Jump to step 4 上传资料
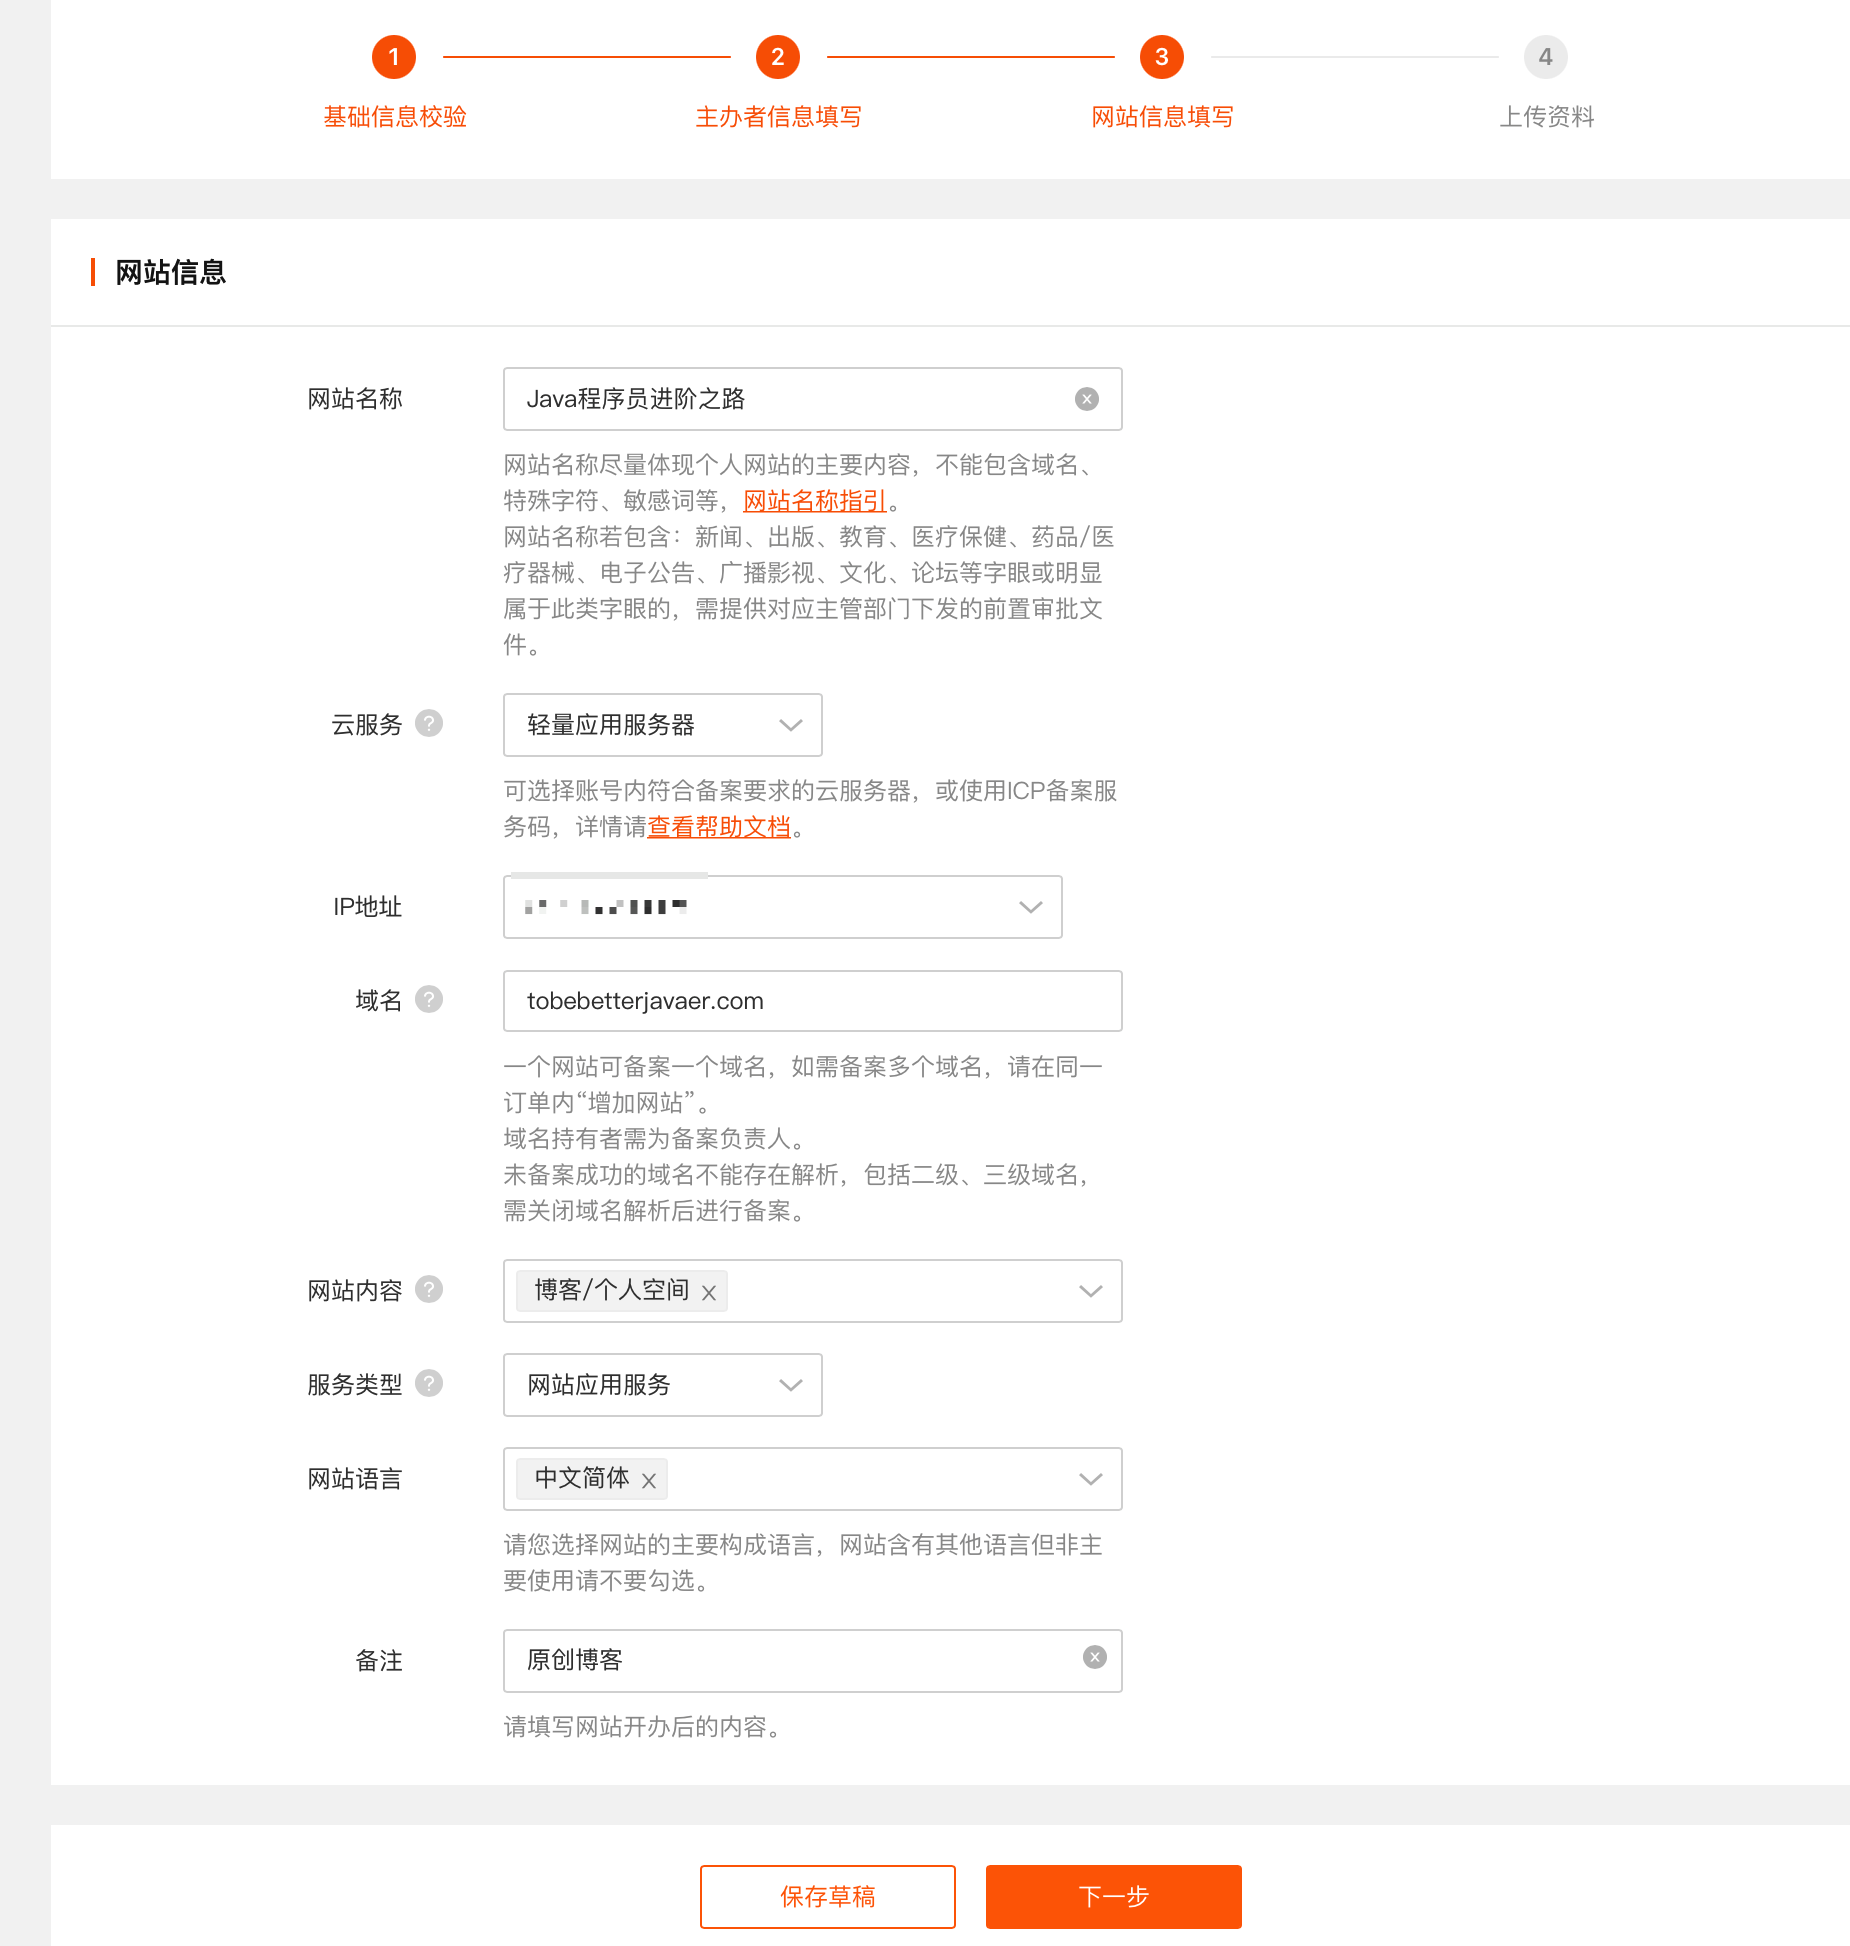 1545,57
